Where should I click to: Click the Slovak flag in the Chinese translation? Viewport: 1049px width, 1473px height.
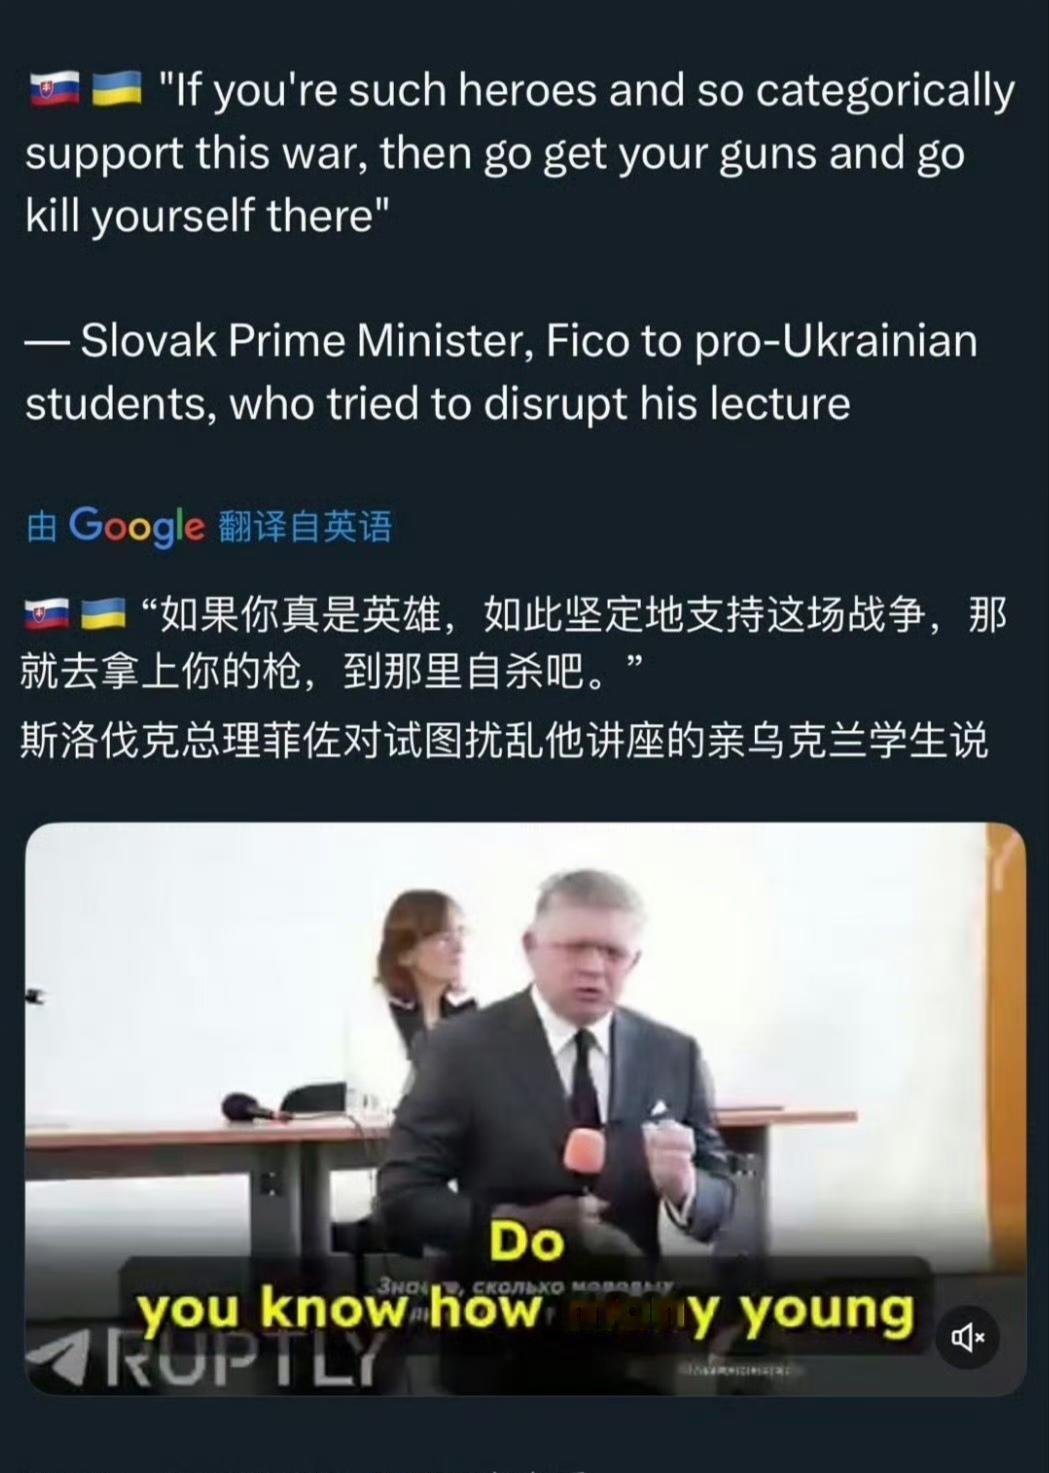[x=46, y=614]
